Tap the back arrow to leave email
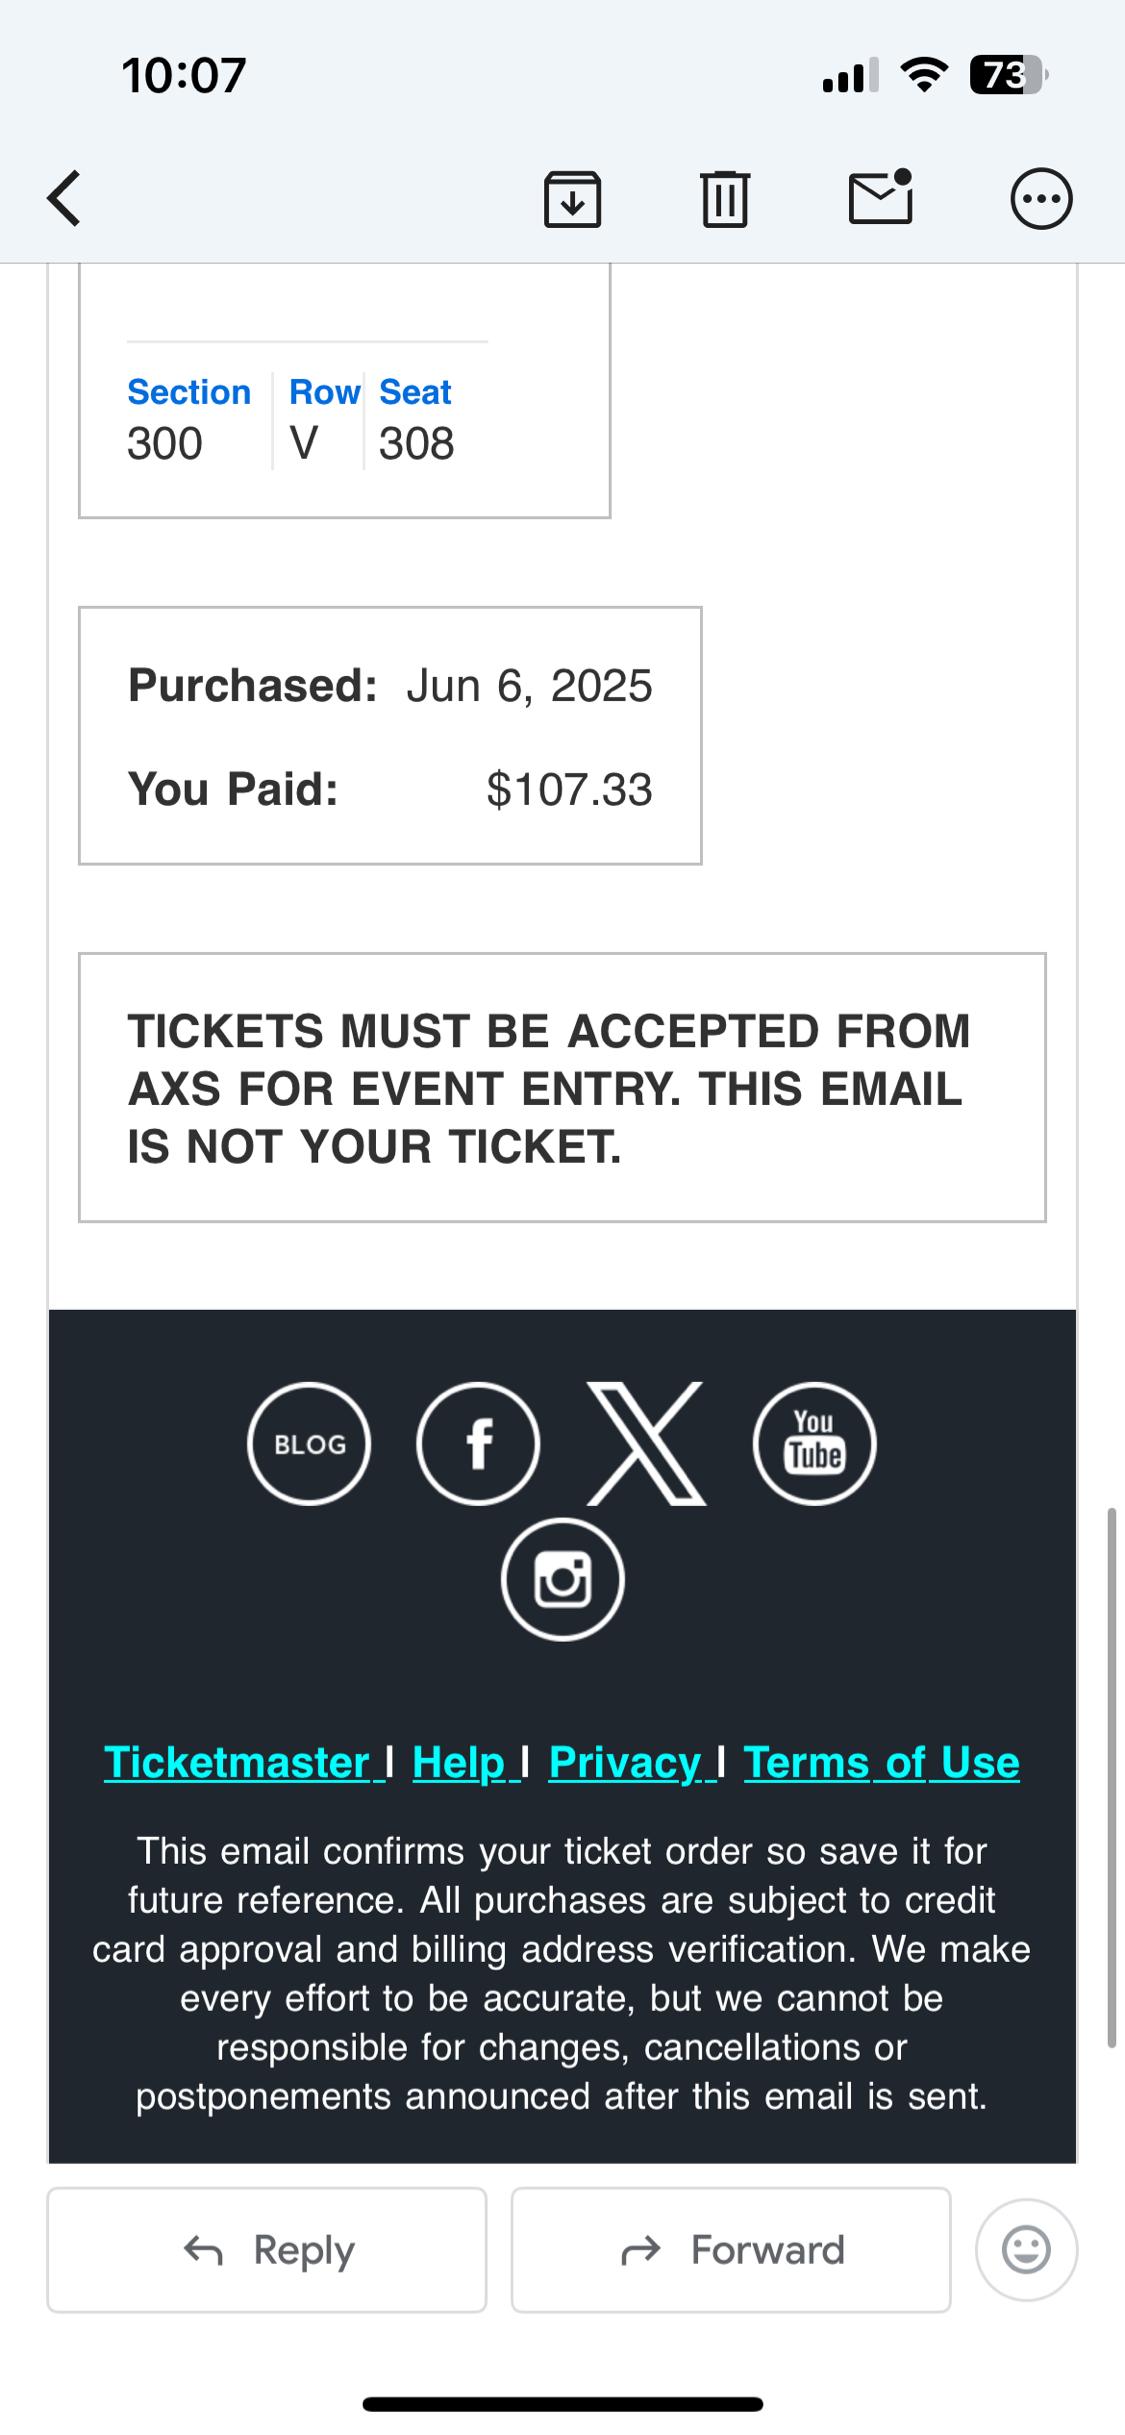 64,198
